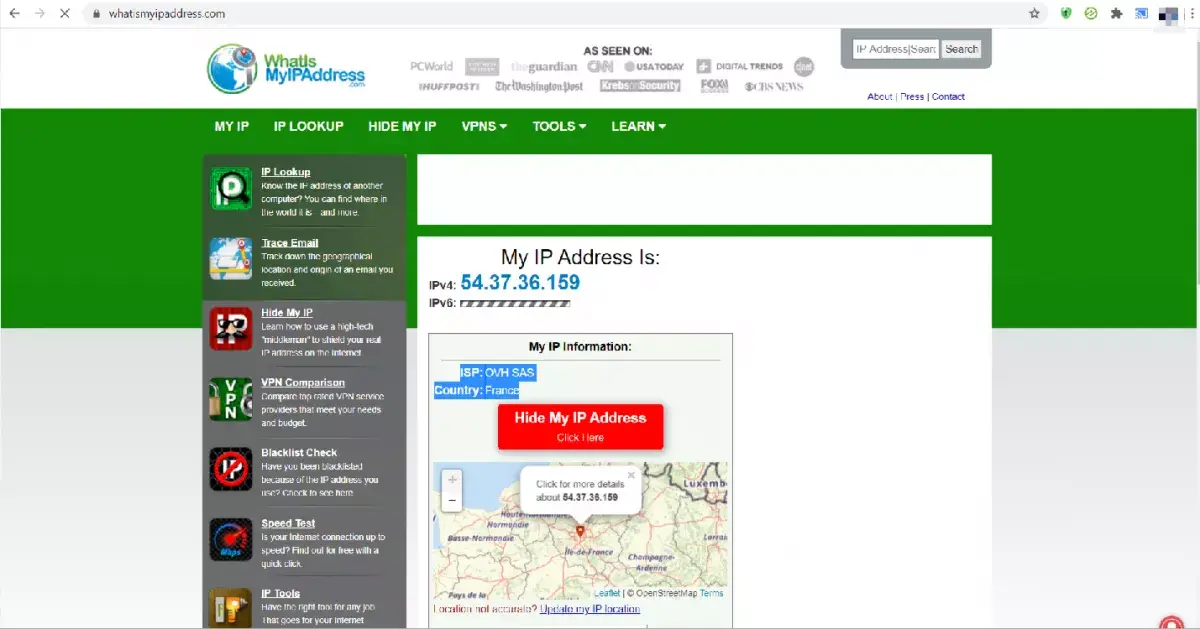
Task: Open the Contact link
Action: click(948, 97)
